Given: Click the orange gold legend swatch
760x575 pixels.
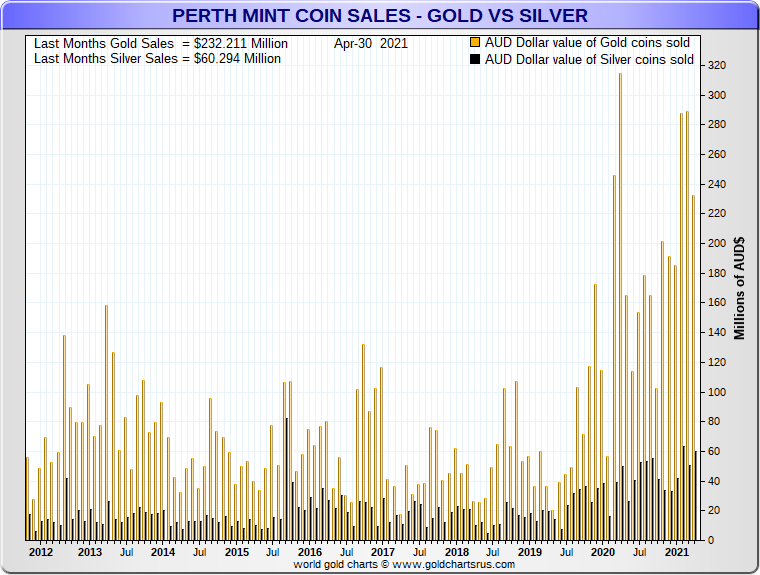Looking at the screenshot, I should [475, 42].
